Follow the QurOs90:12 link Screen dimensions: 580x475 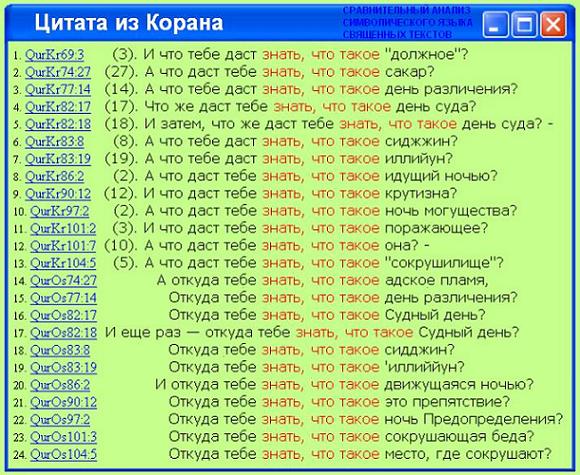[63, 403]
